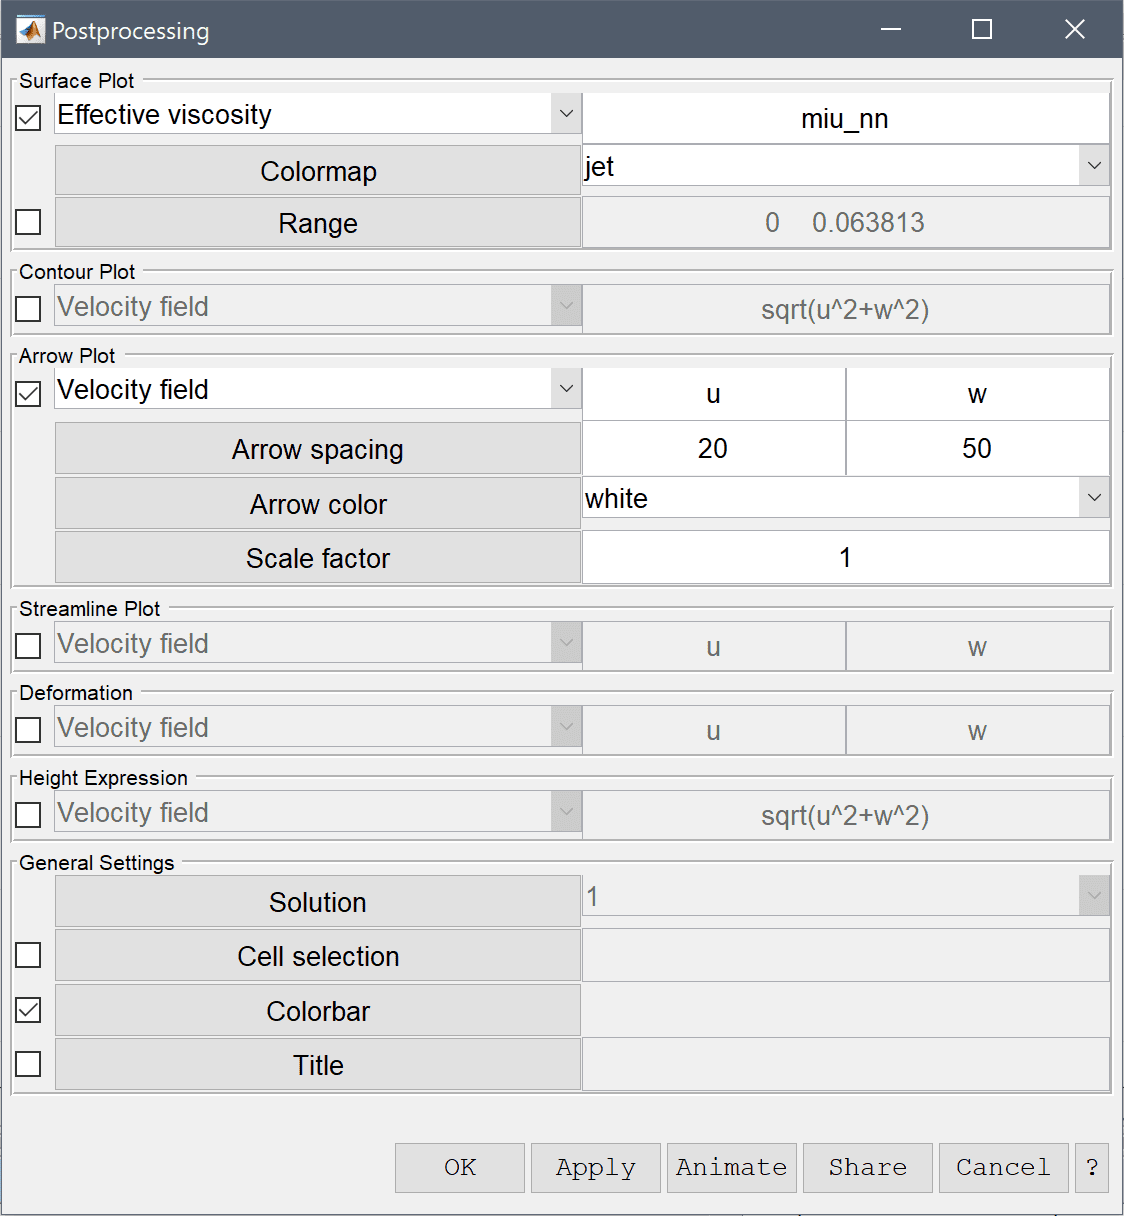Expand the arrow plot Velocity field dropdown
This screenshot has height=1216, width=1124.
[x=318, y=389]
